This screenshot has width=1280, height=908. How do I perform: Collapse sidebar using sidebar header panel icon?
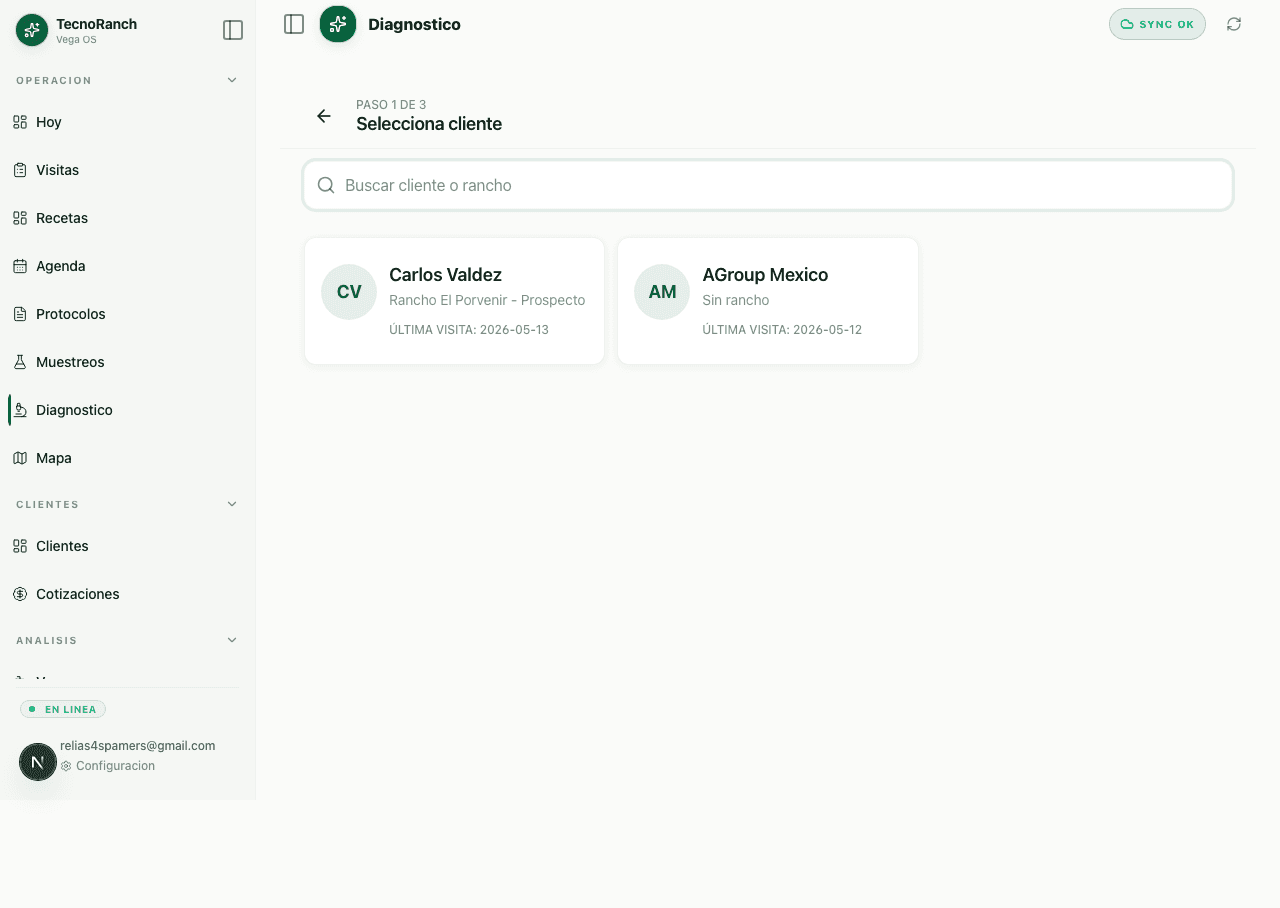click(233, 30)
